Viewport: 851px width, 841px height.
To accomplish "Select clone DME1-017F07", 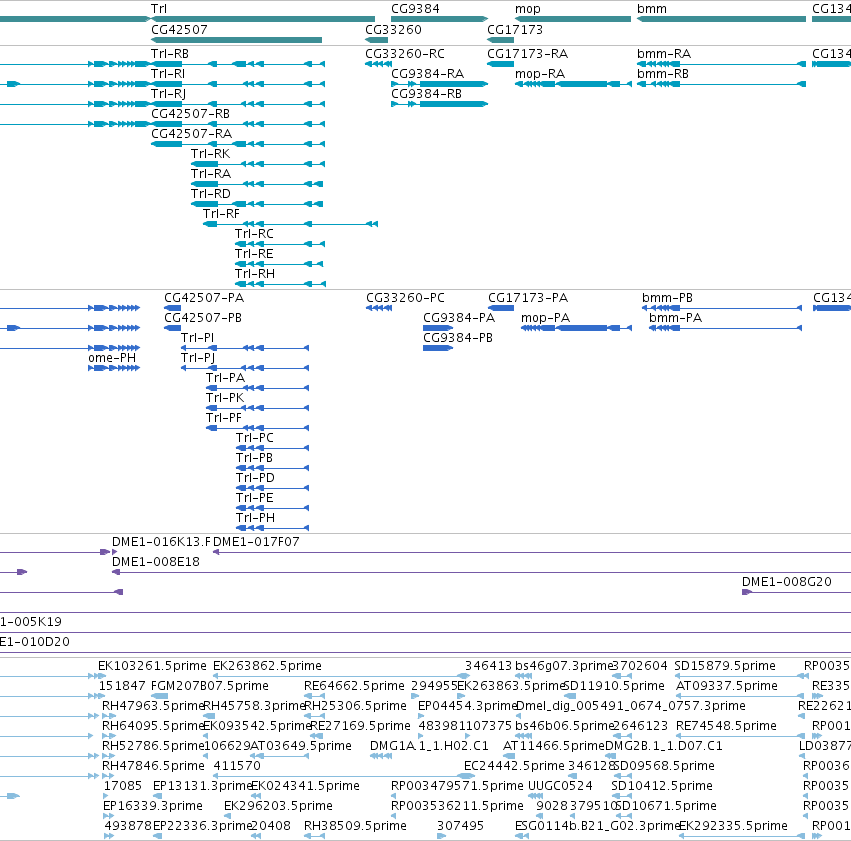I will coord(256,542).
